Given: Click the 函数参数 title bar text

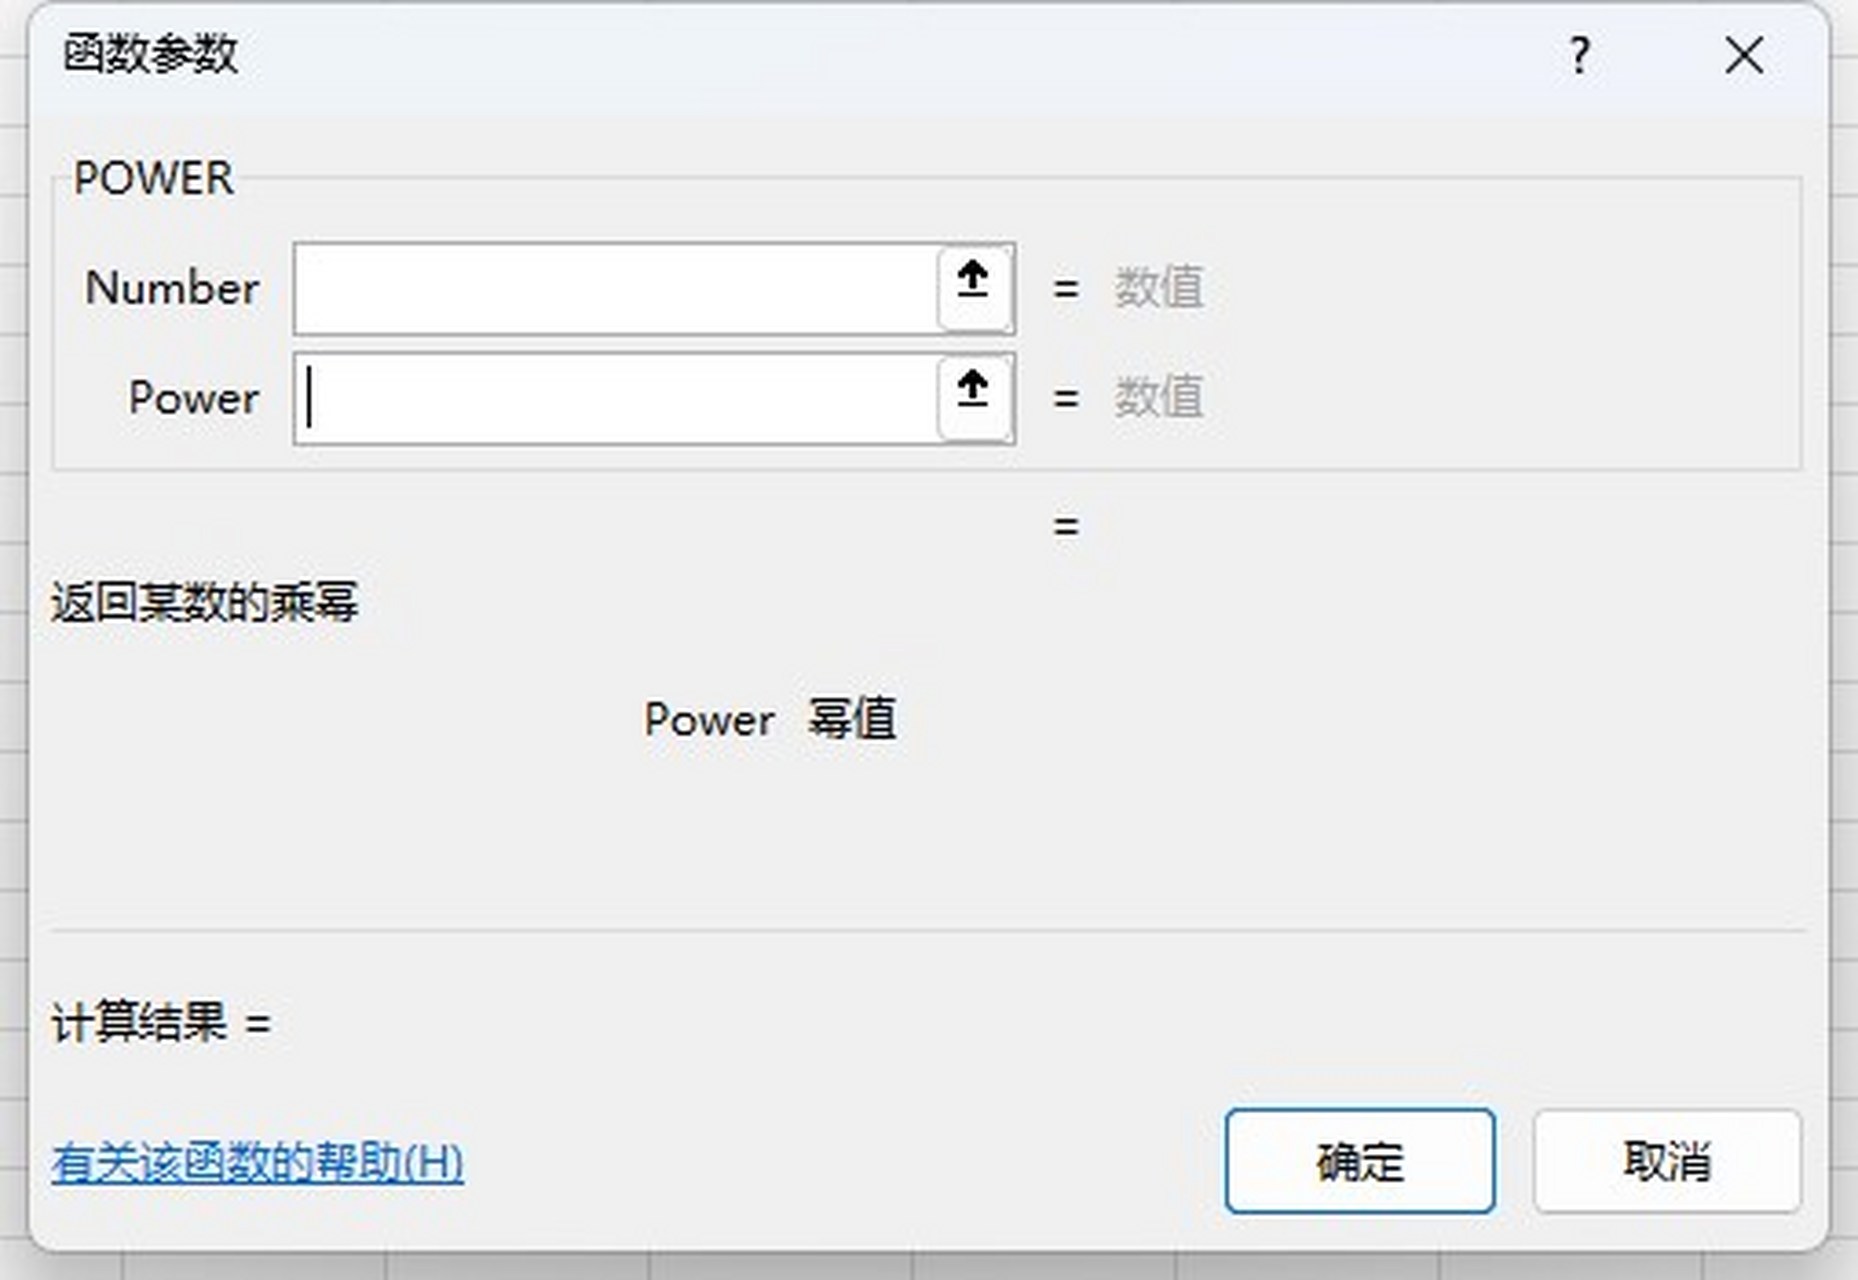Looking at the screenshot, I should 150,54.
